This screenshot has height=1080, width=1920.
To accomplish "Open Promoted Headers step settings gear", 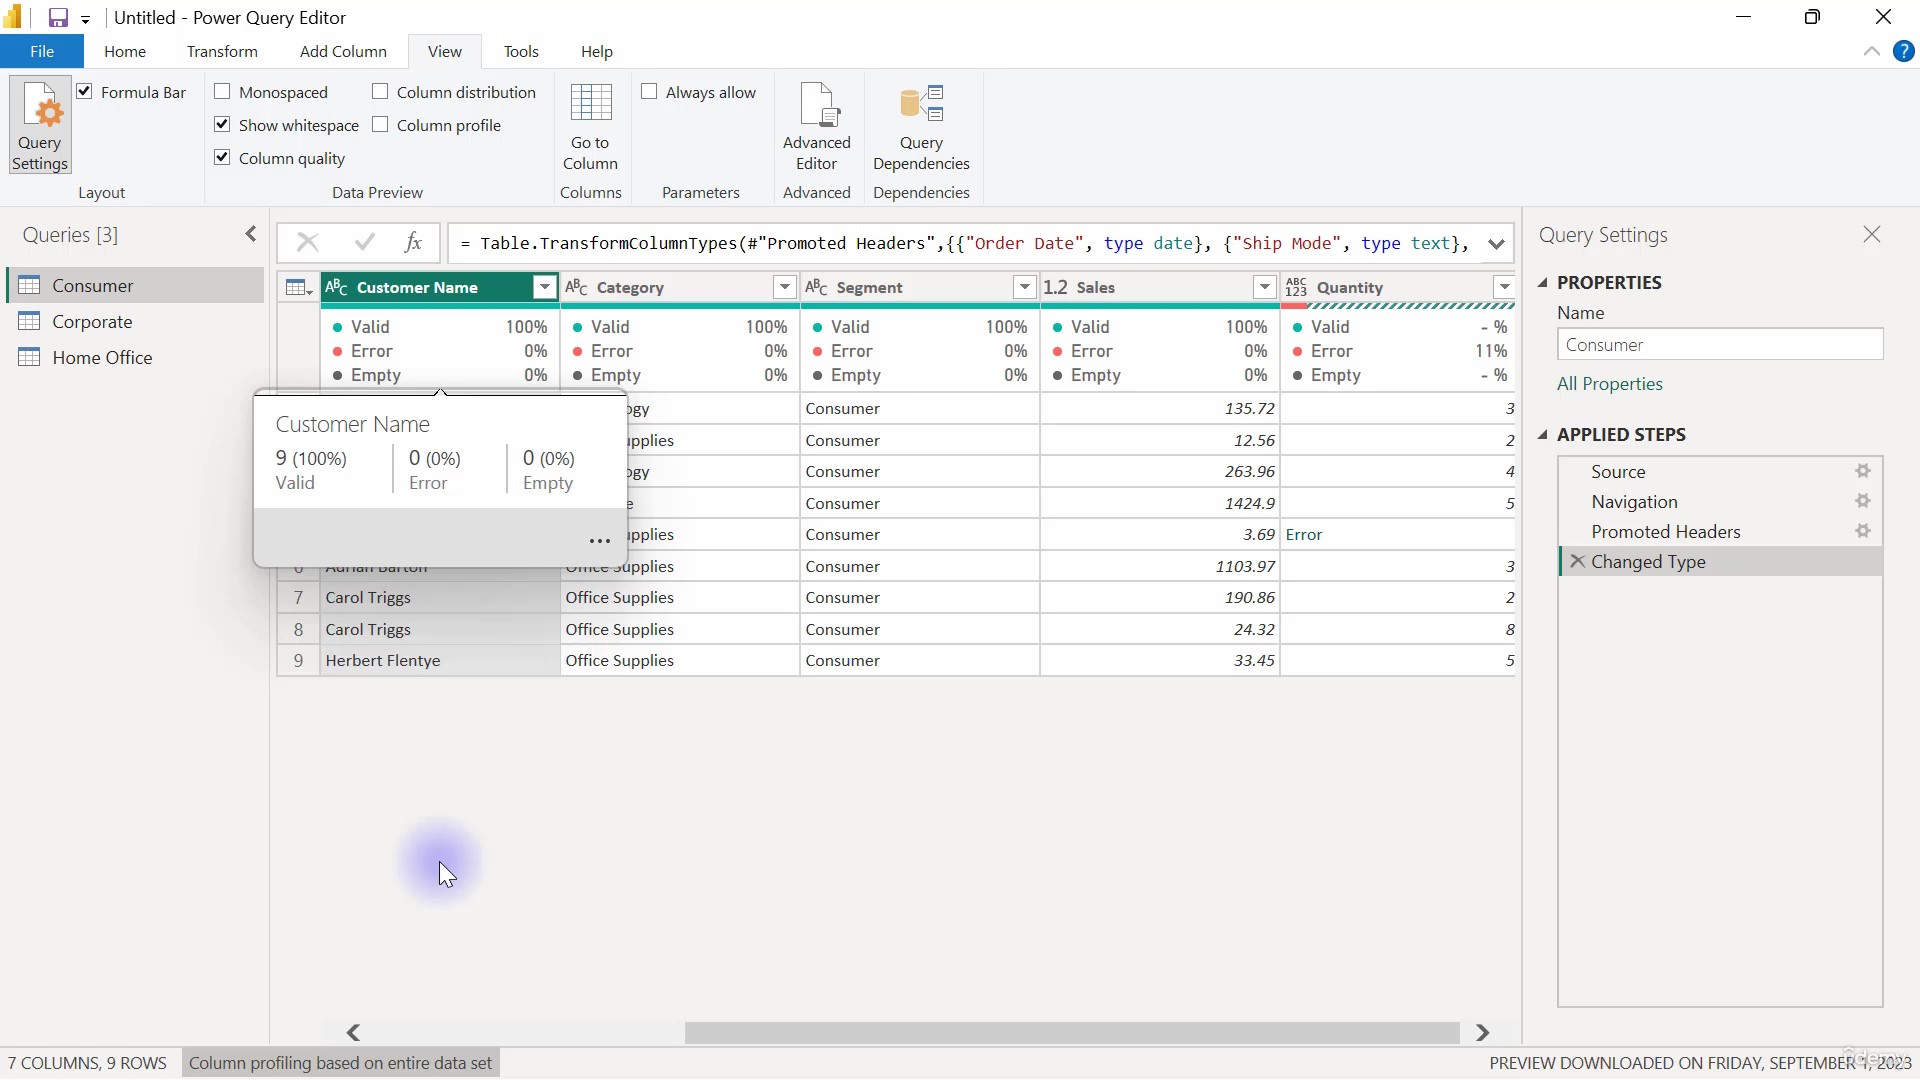I will point(1863,531).
